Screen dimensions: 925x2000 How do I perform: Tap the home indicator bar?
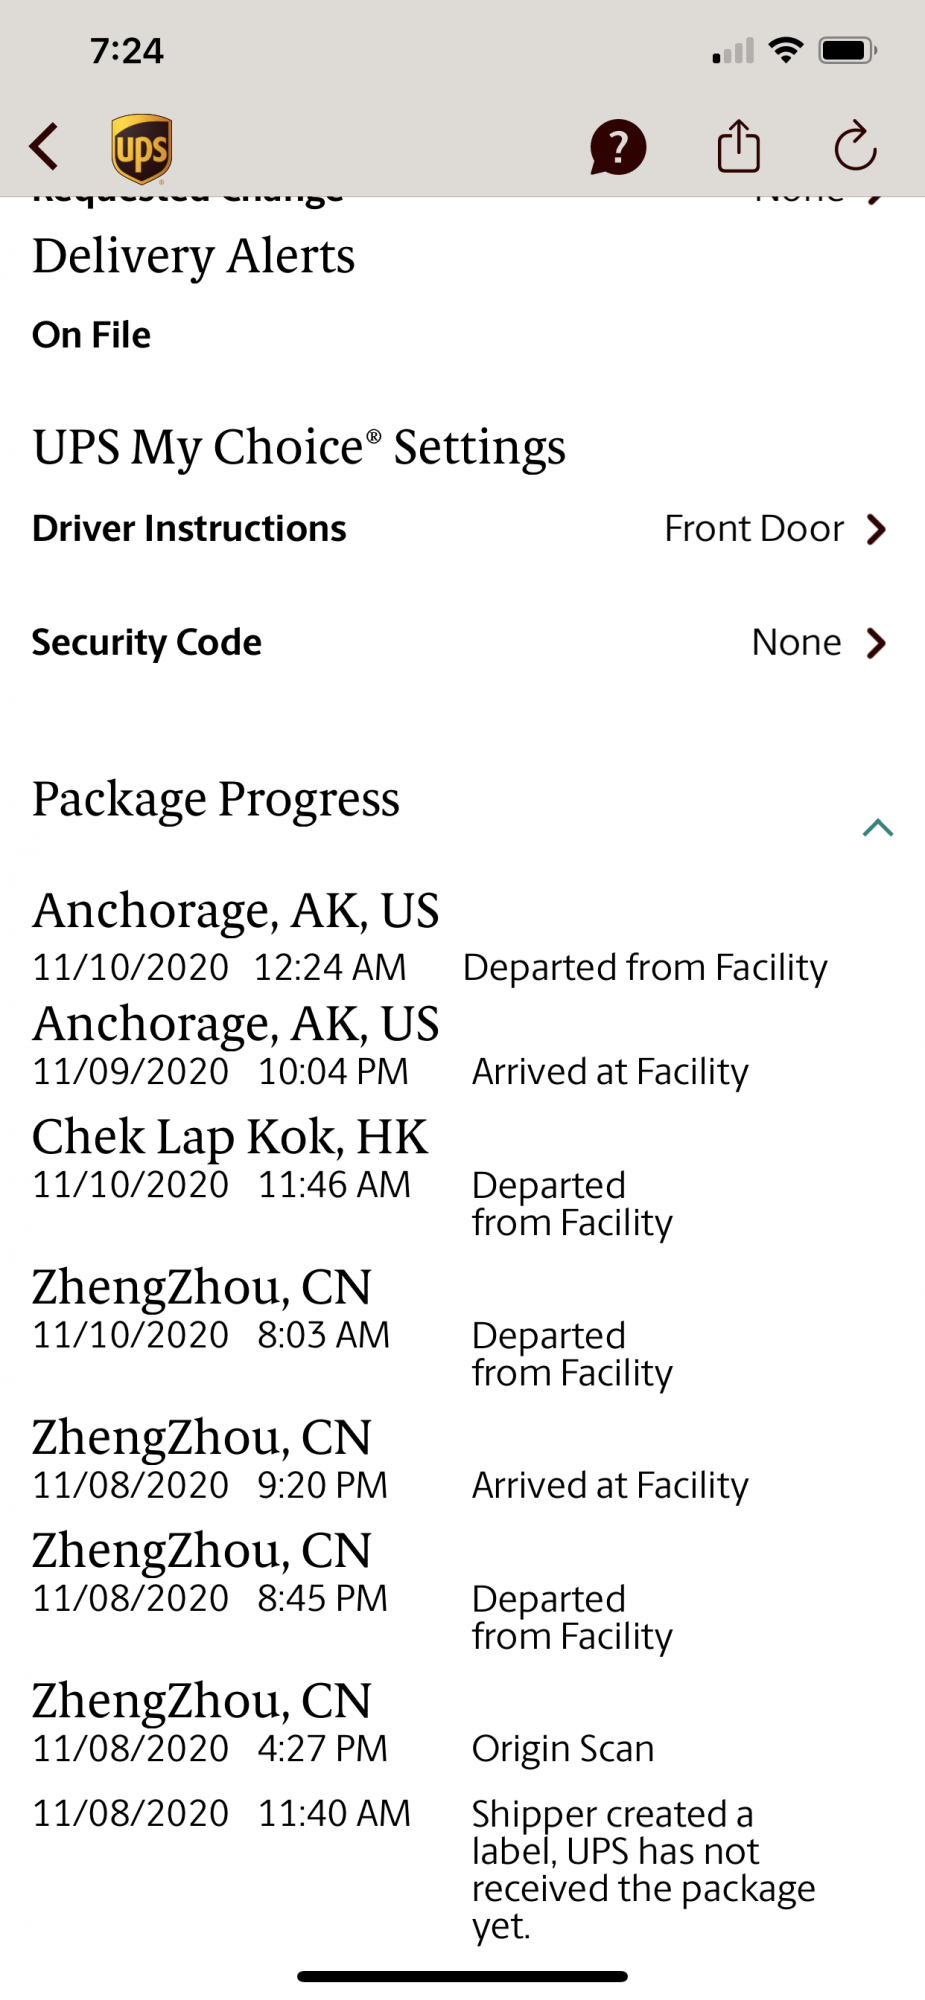pos(462,1976)
